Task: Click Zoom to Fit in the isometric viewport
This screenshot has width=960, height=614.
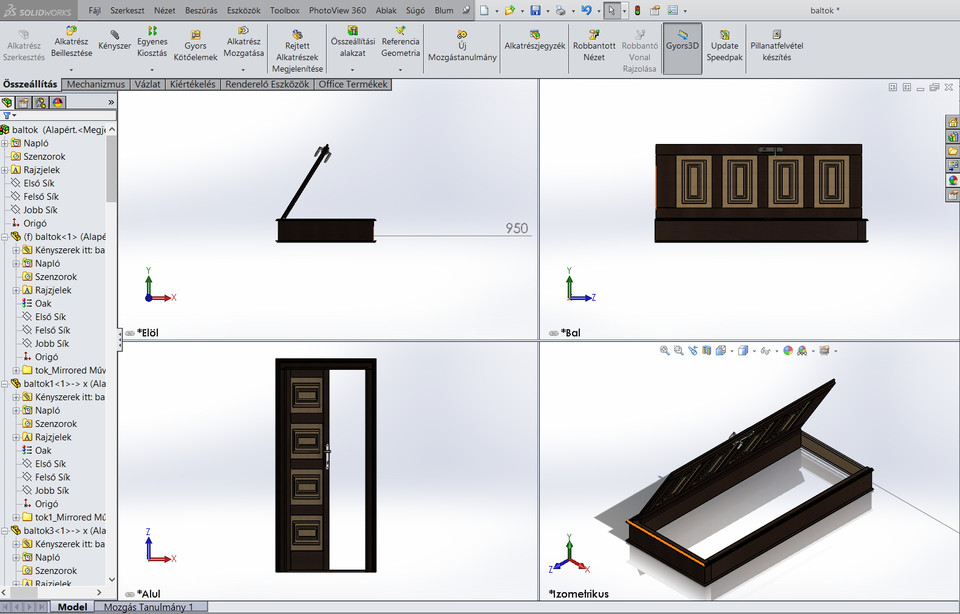Action: click(663, 351)
